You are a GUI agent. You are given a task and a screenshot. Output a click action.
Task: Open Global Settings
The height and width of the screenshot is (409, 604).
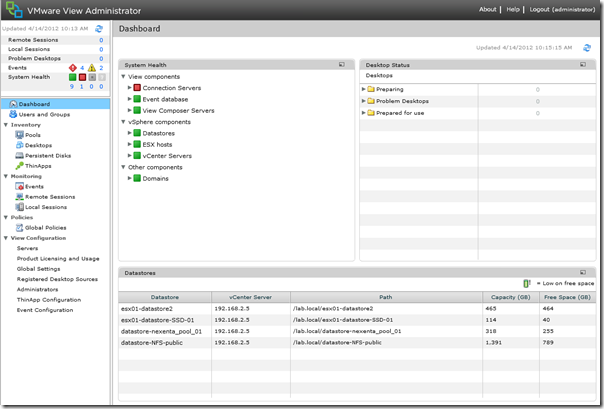pos(38,269)
